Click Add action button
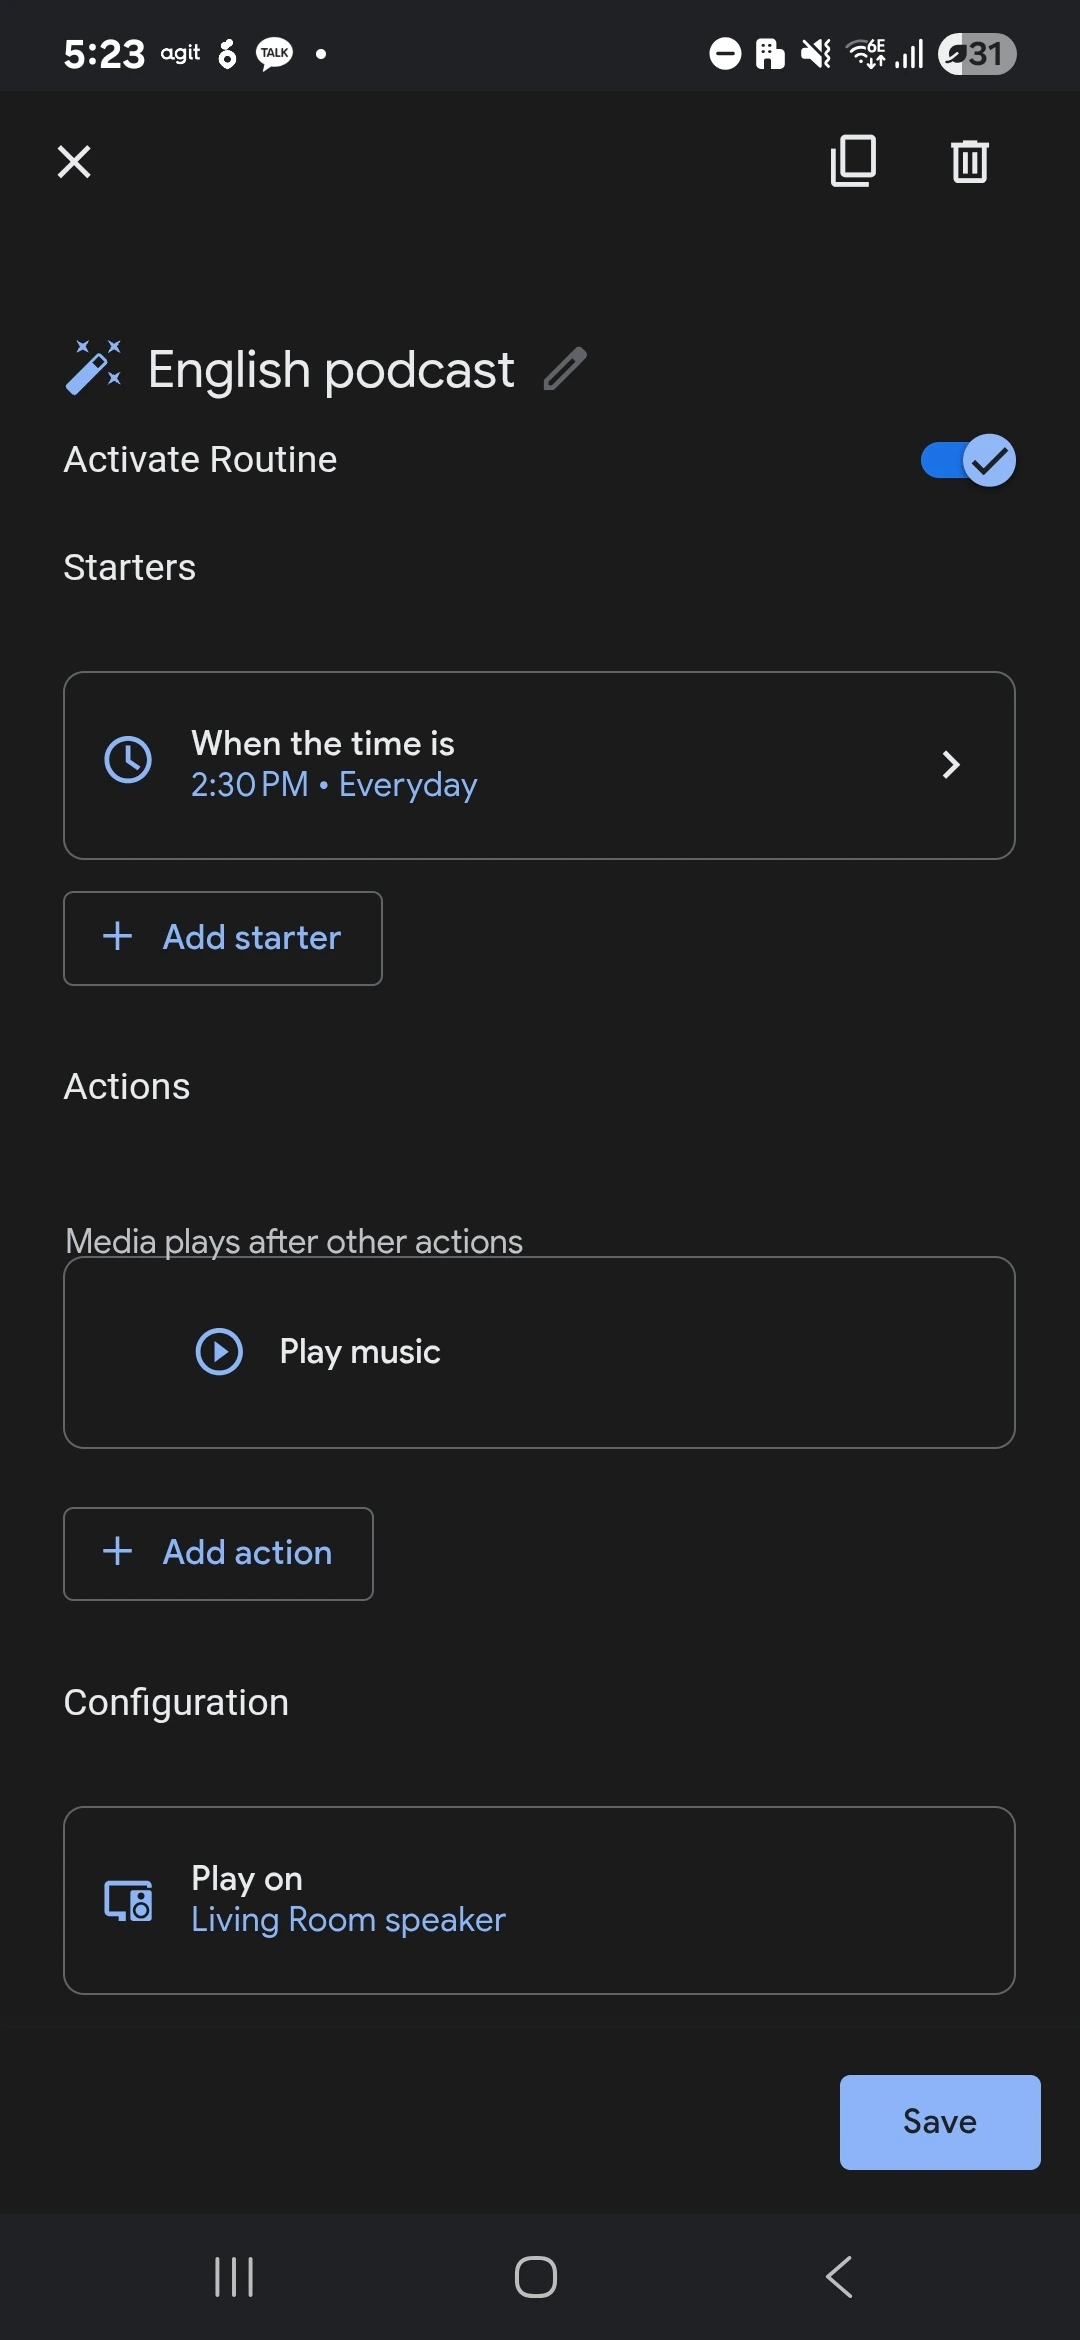Viewport: 1080px width, 2340px height. [218, 1553]
